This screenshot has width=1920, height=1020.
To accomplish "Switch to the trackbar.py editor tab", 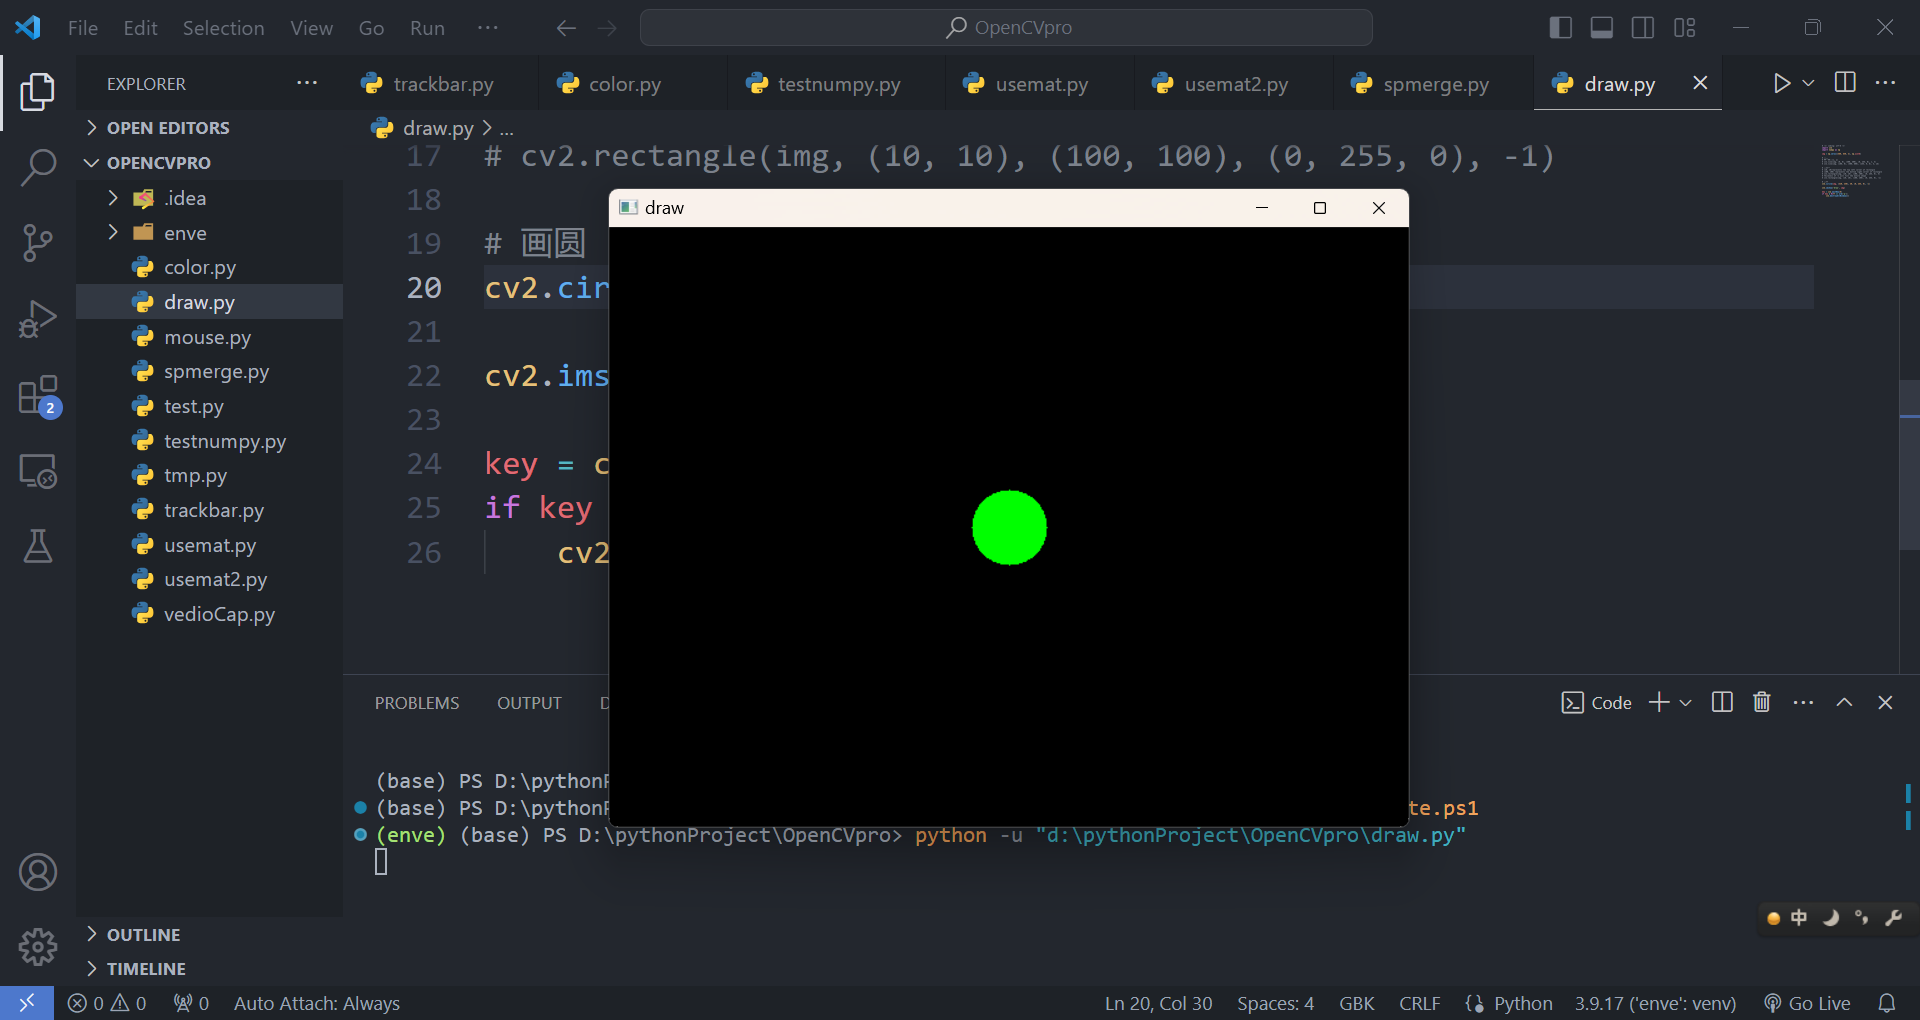I will click(x=441, y=84).
